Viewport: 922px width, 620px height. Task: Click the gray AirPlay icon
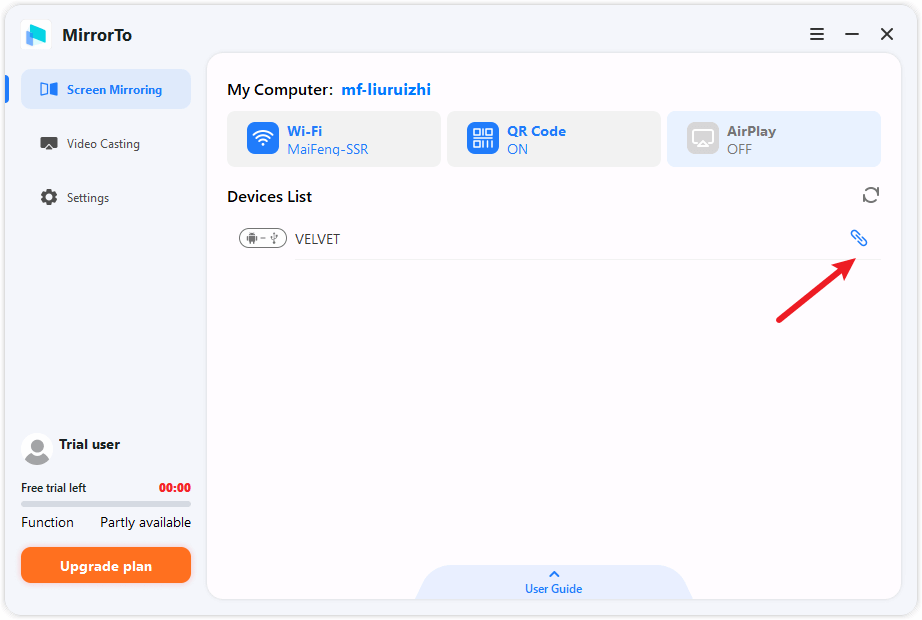[x=703, y=138]
